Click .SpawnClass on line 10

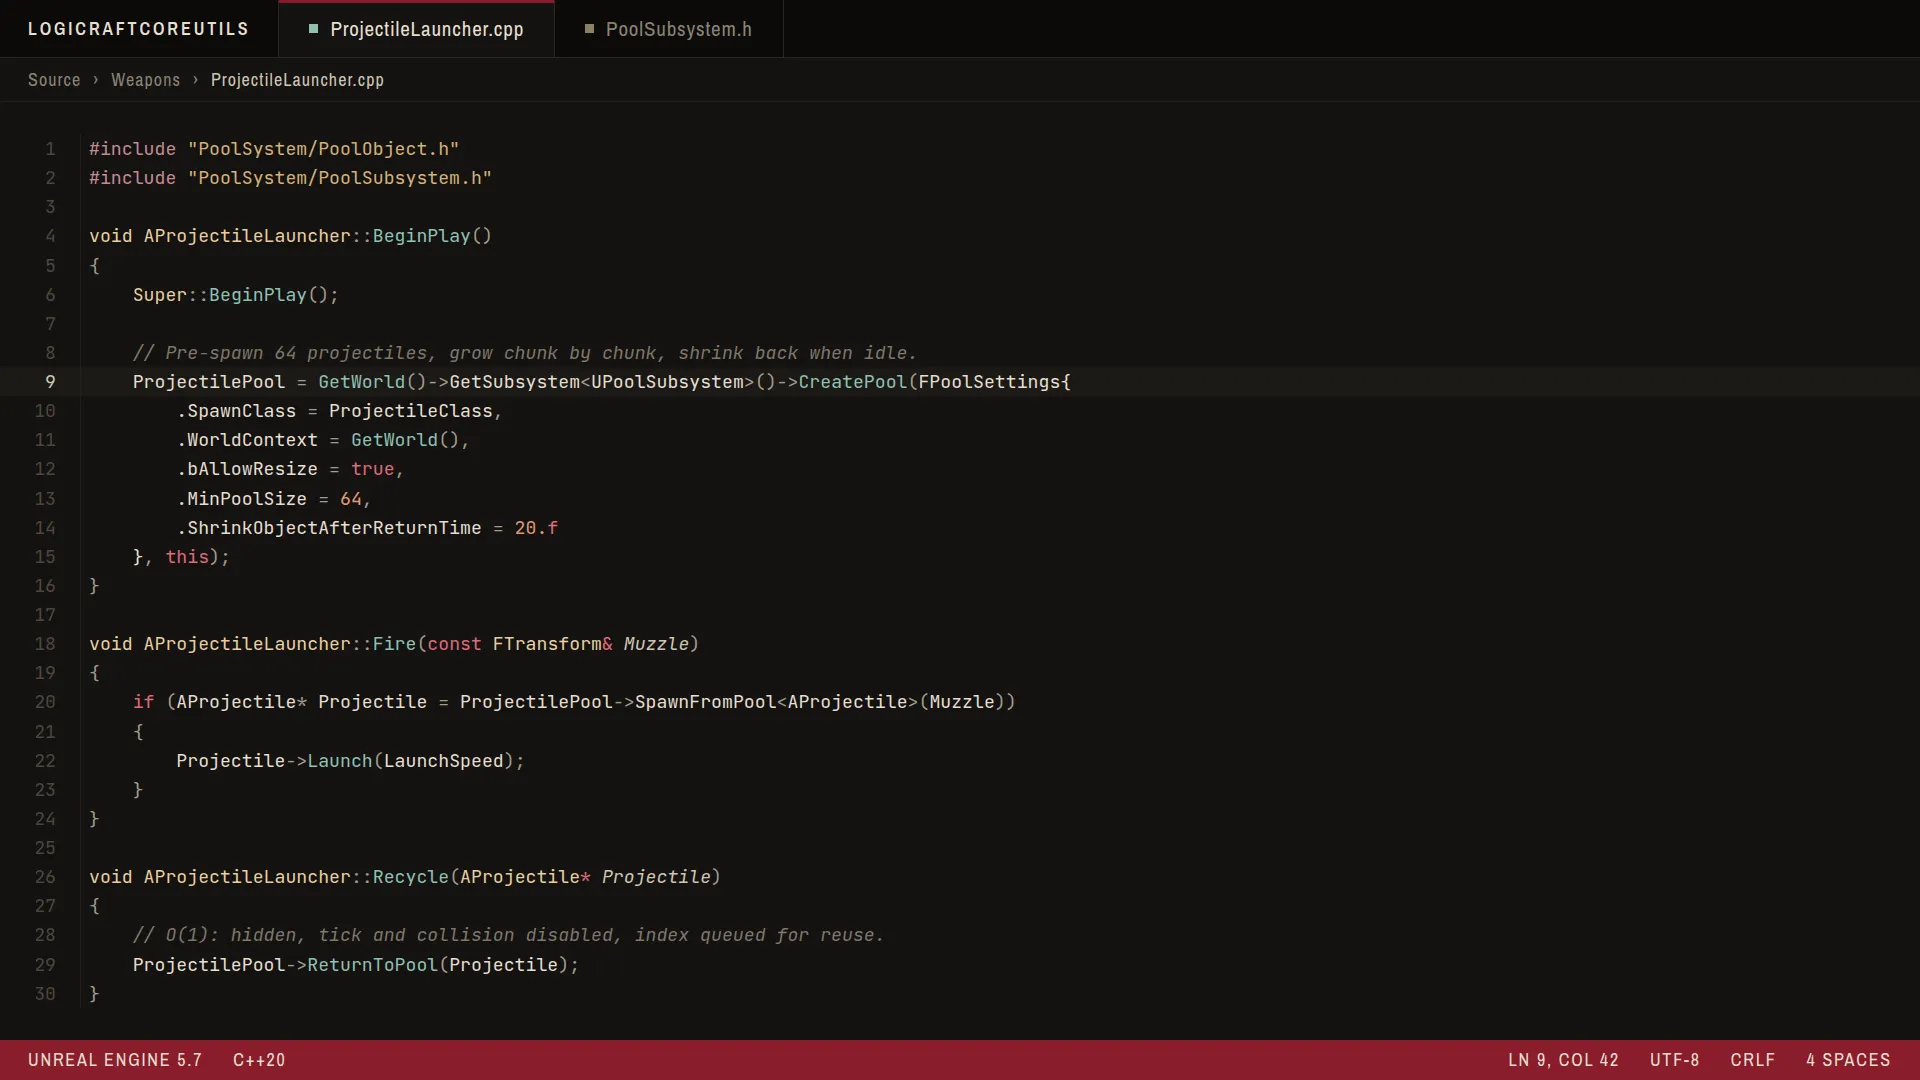pyautogui.click(x=236, y=411)
